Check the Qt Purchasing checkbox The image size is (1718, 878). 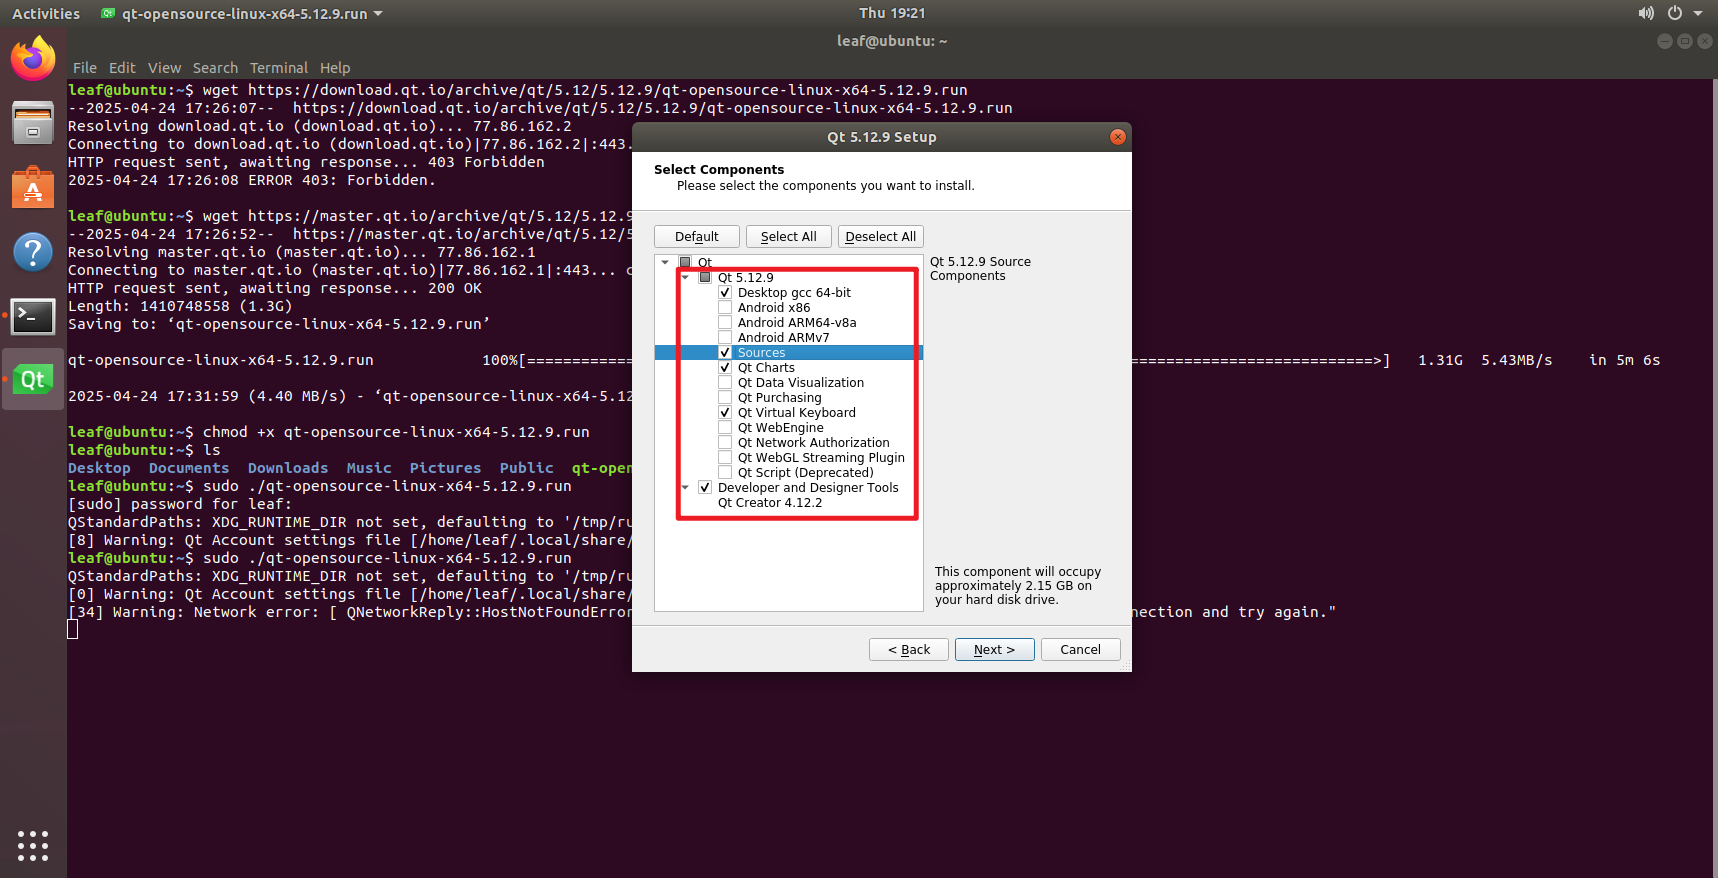(x=725, y=398)
